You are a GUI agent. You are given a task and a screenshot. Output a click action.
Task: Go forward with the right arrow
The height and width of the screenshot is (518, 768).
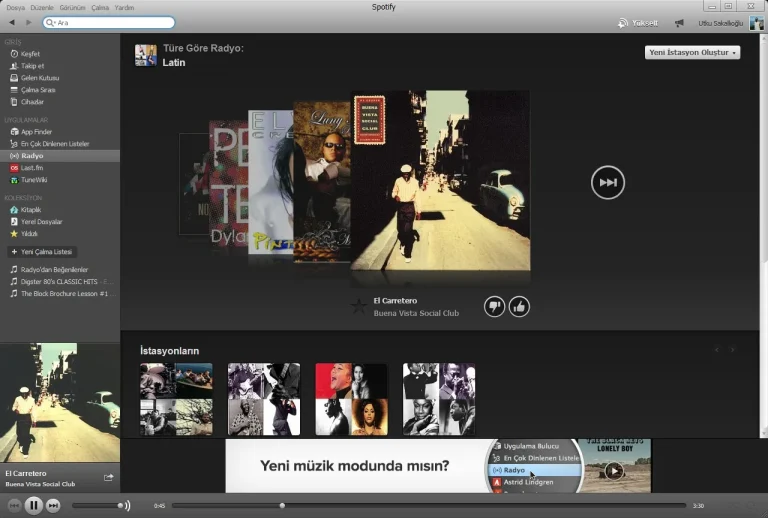28,23
